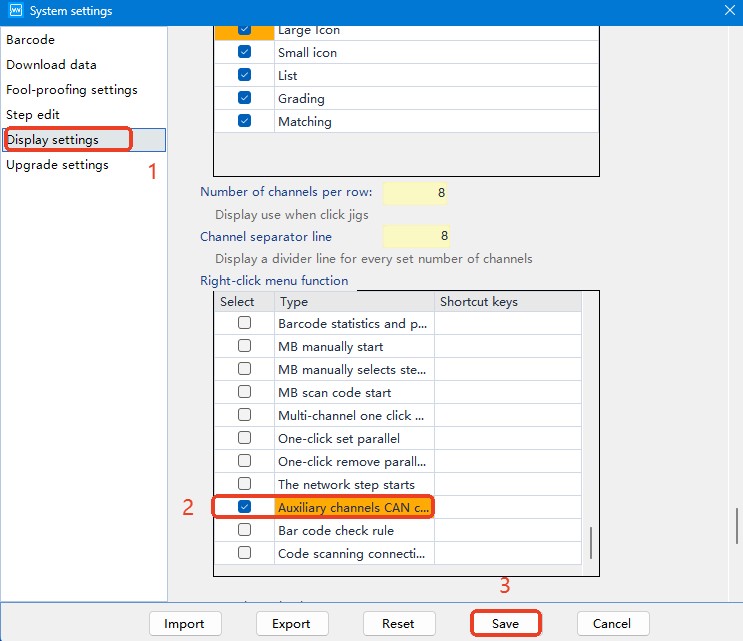The image size is (743, 641).
Task: Uncheck the Small icon checkbox
Action: coord(244,53)
